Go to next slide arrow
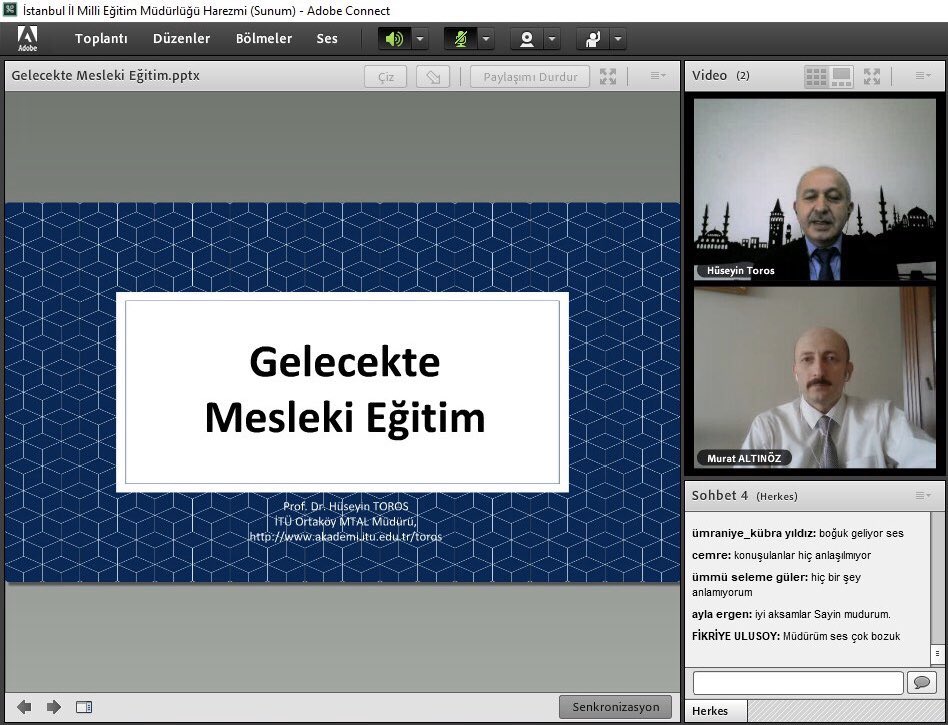 [54, 707]
